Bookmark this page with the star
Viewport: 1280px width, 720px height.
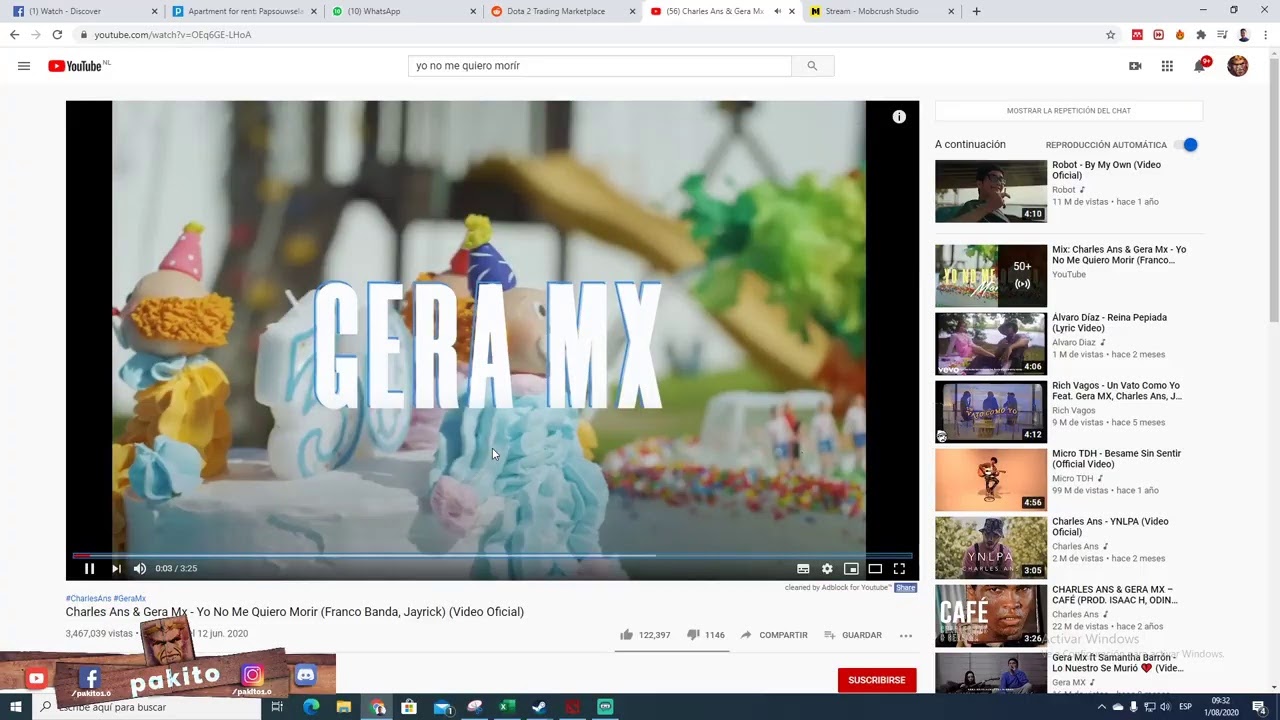coord(1110,35)
